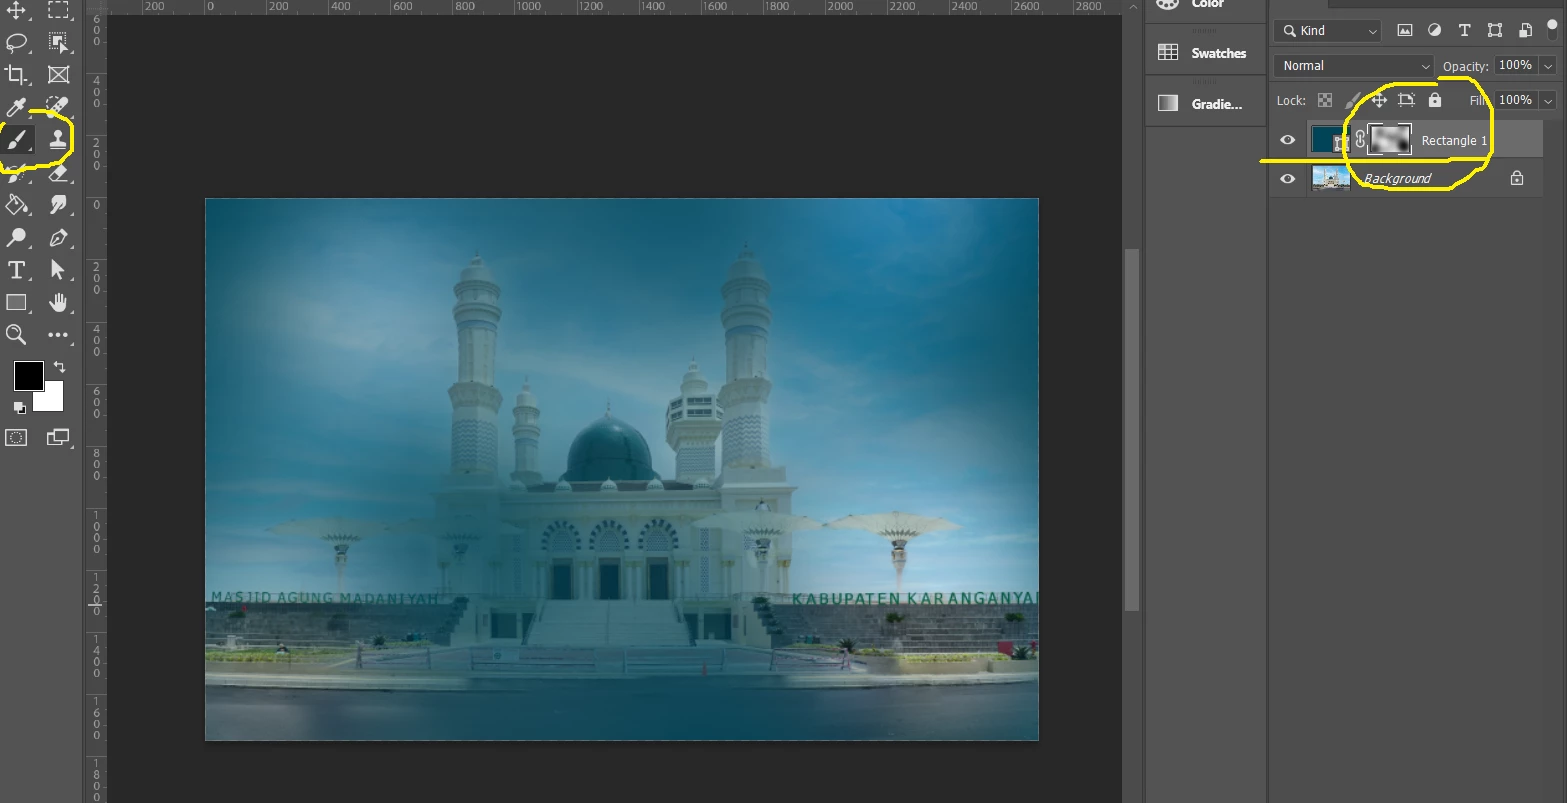Select the Eraser tool

click(58, 172)
